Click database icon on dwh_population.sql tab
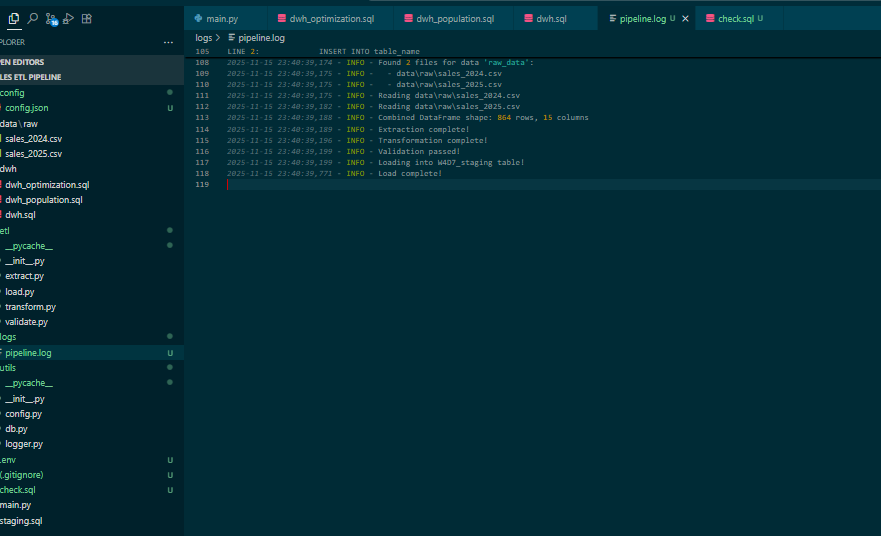 [x=408, y=19]
